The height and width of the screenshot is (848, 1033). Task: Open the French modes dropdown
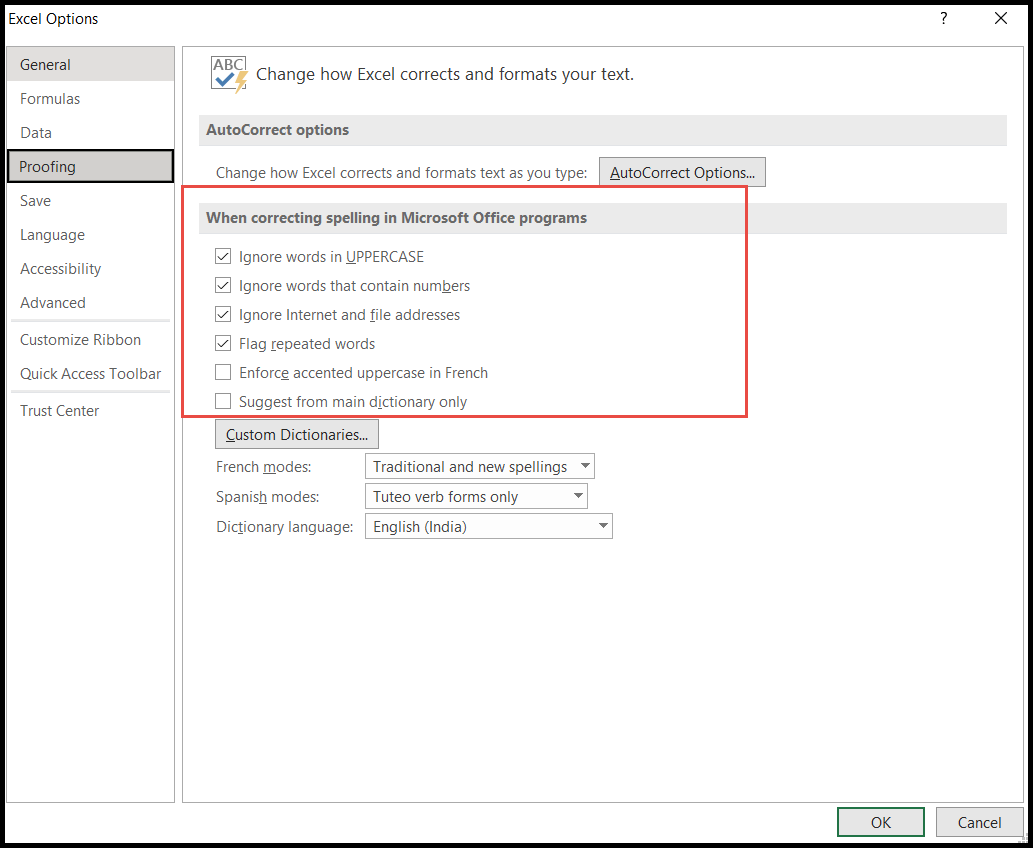pyautogui.click(x=480, y=466)
